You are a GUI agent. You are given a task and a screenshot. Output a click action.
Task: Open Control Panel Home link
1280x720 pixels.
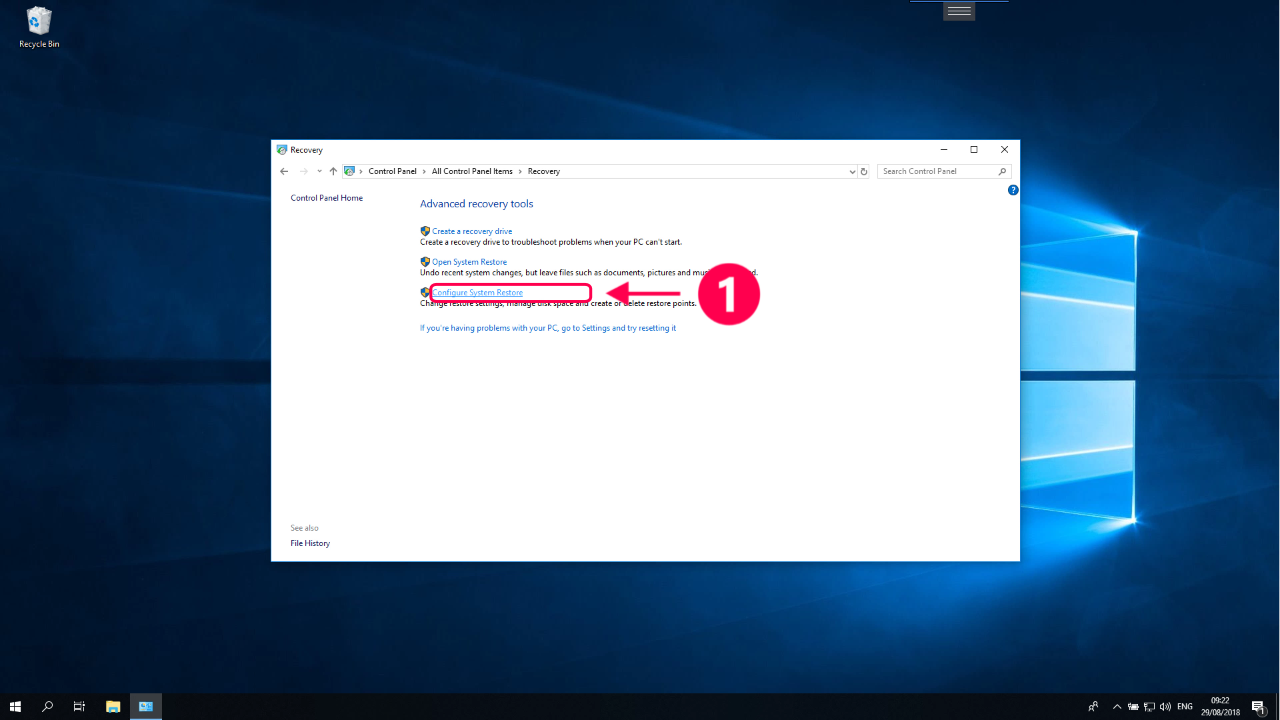327,198
